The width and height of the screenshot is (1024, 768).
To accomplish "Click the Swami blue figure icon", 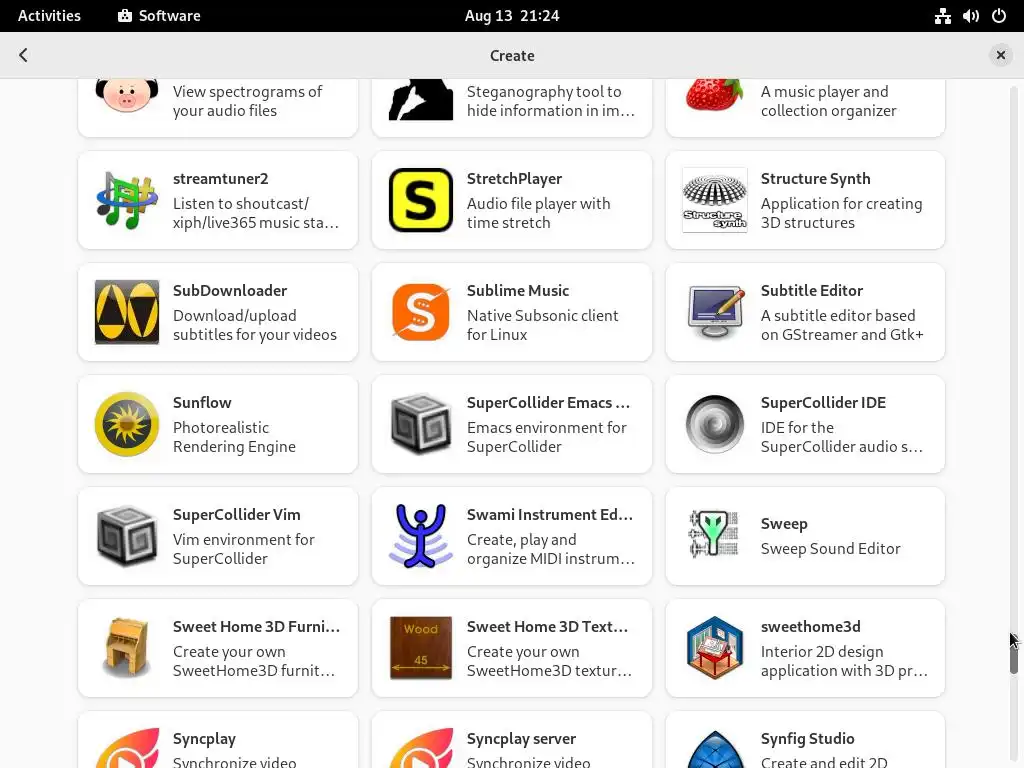I will click(x=421, y=536).
